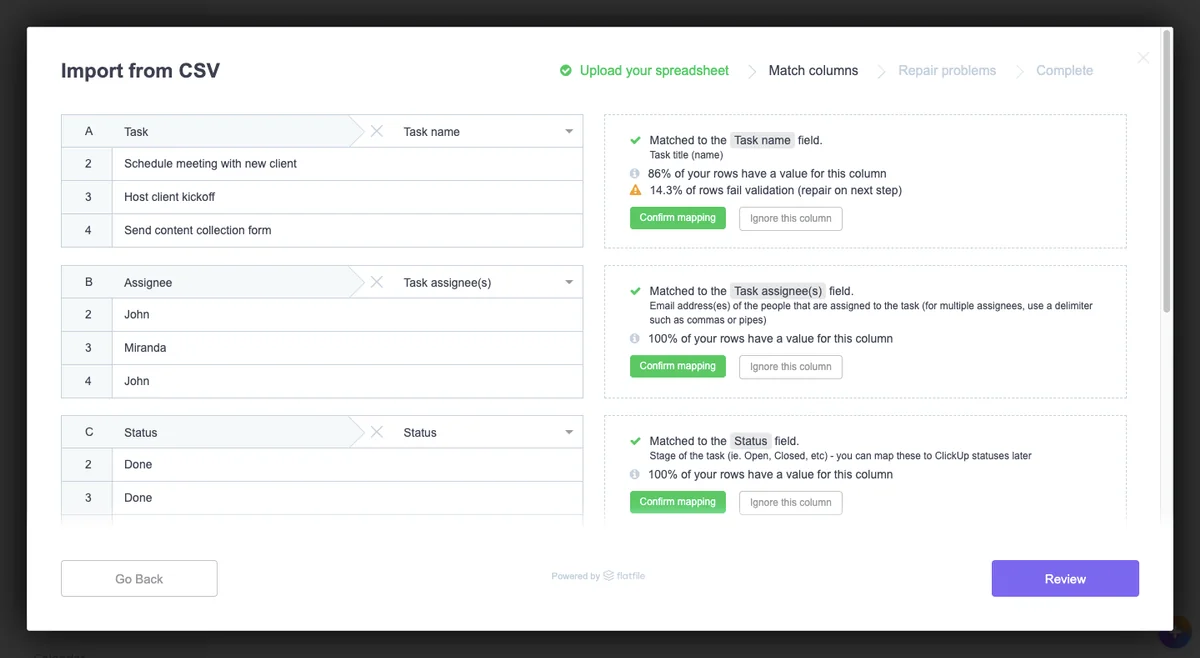1200x658 pixels.
Task: Click the Flatfile logo icon at the bottom
Action: [x=606, y=575]
